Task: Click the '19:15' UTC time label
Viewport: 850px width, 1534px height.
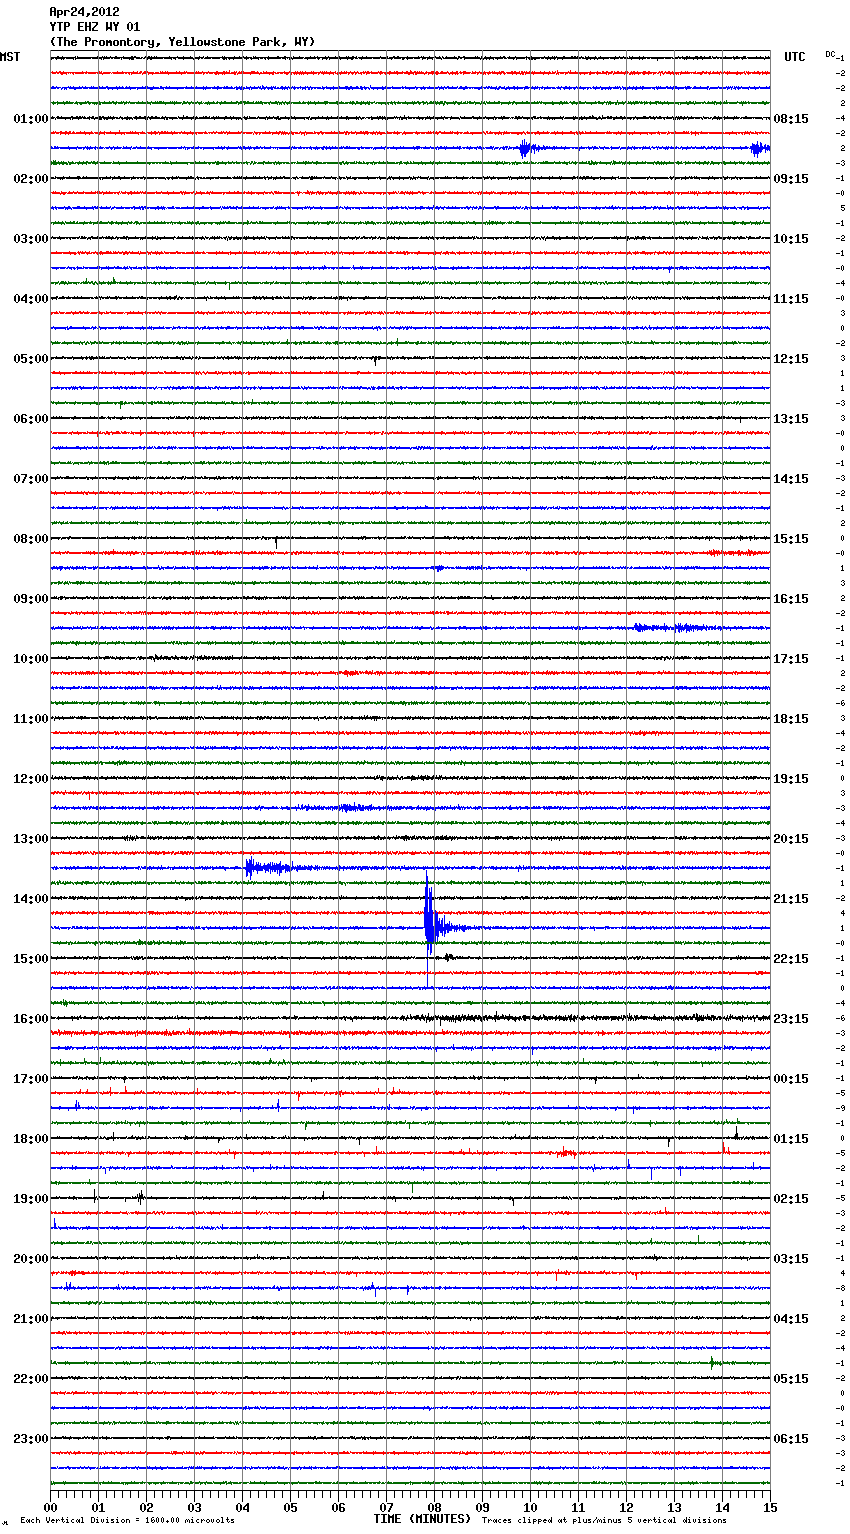Action: click(x=791, y=779)
